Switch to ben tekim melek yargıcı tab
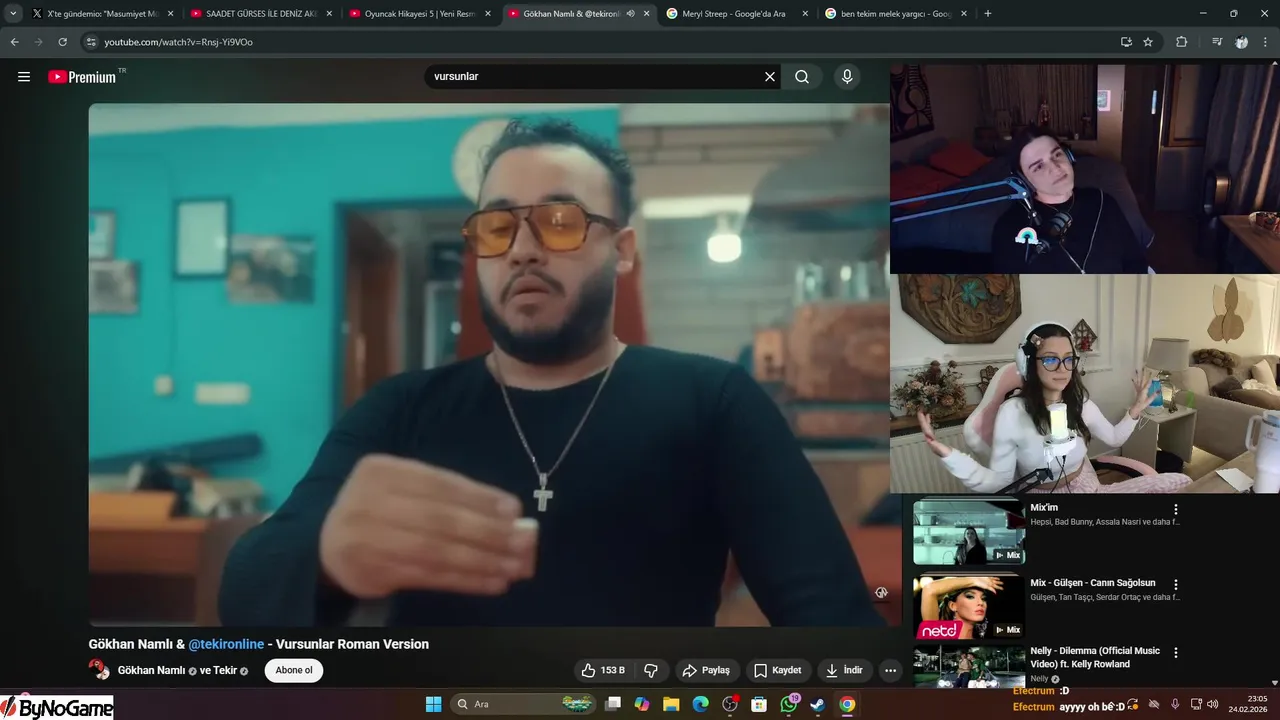Viewport: 1280px width, 720px height. click(895, 14)
